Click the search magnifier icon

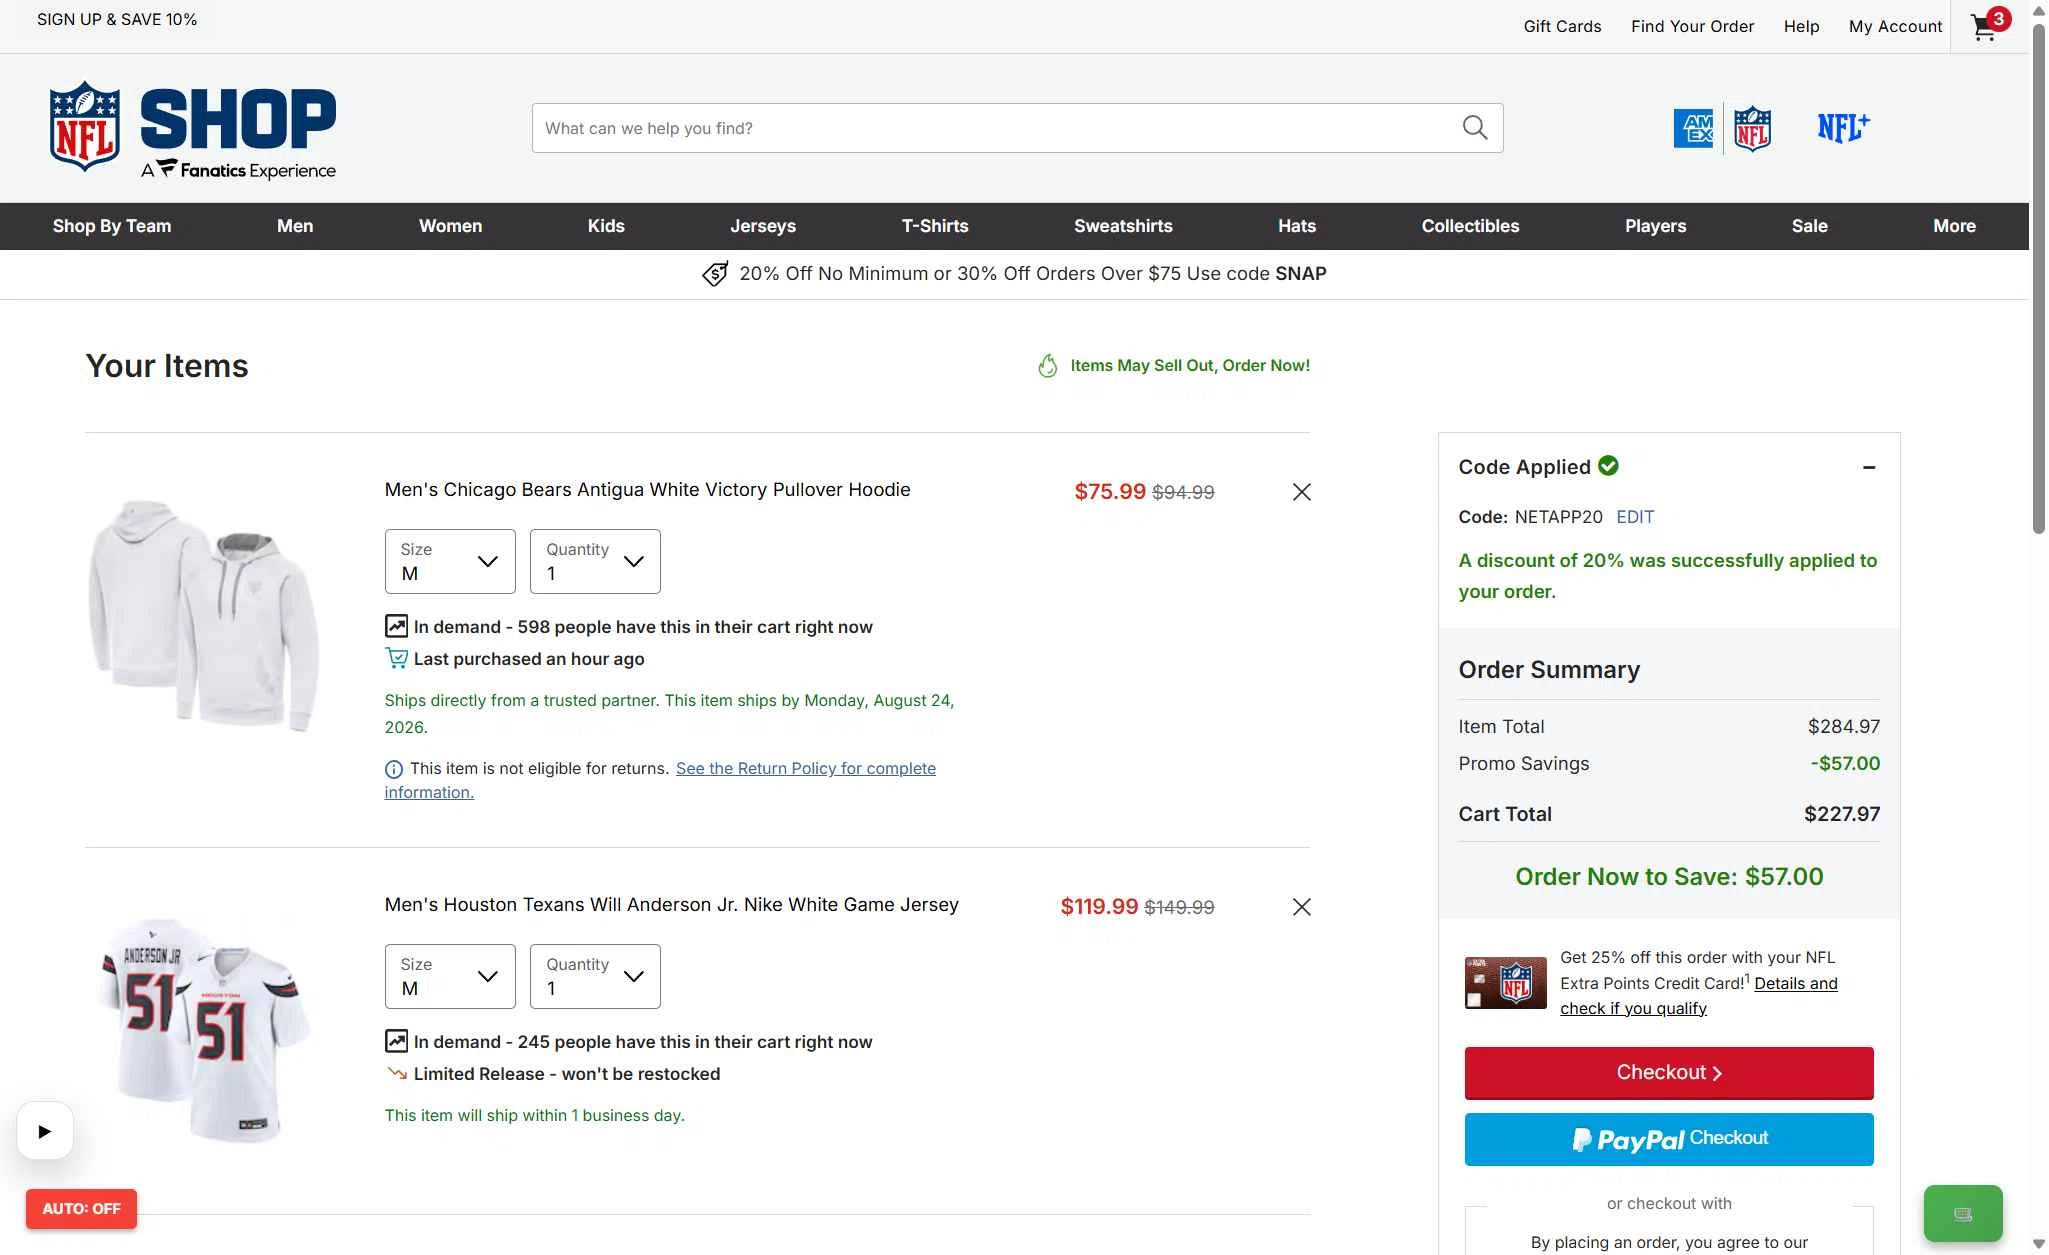pyautogui.click(x=1475, y=128)
